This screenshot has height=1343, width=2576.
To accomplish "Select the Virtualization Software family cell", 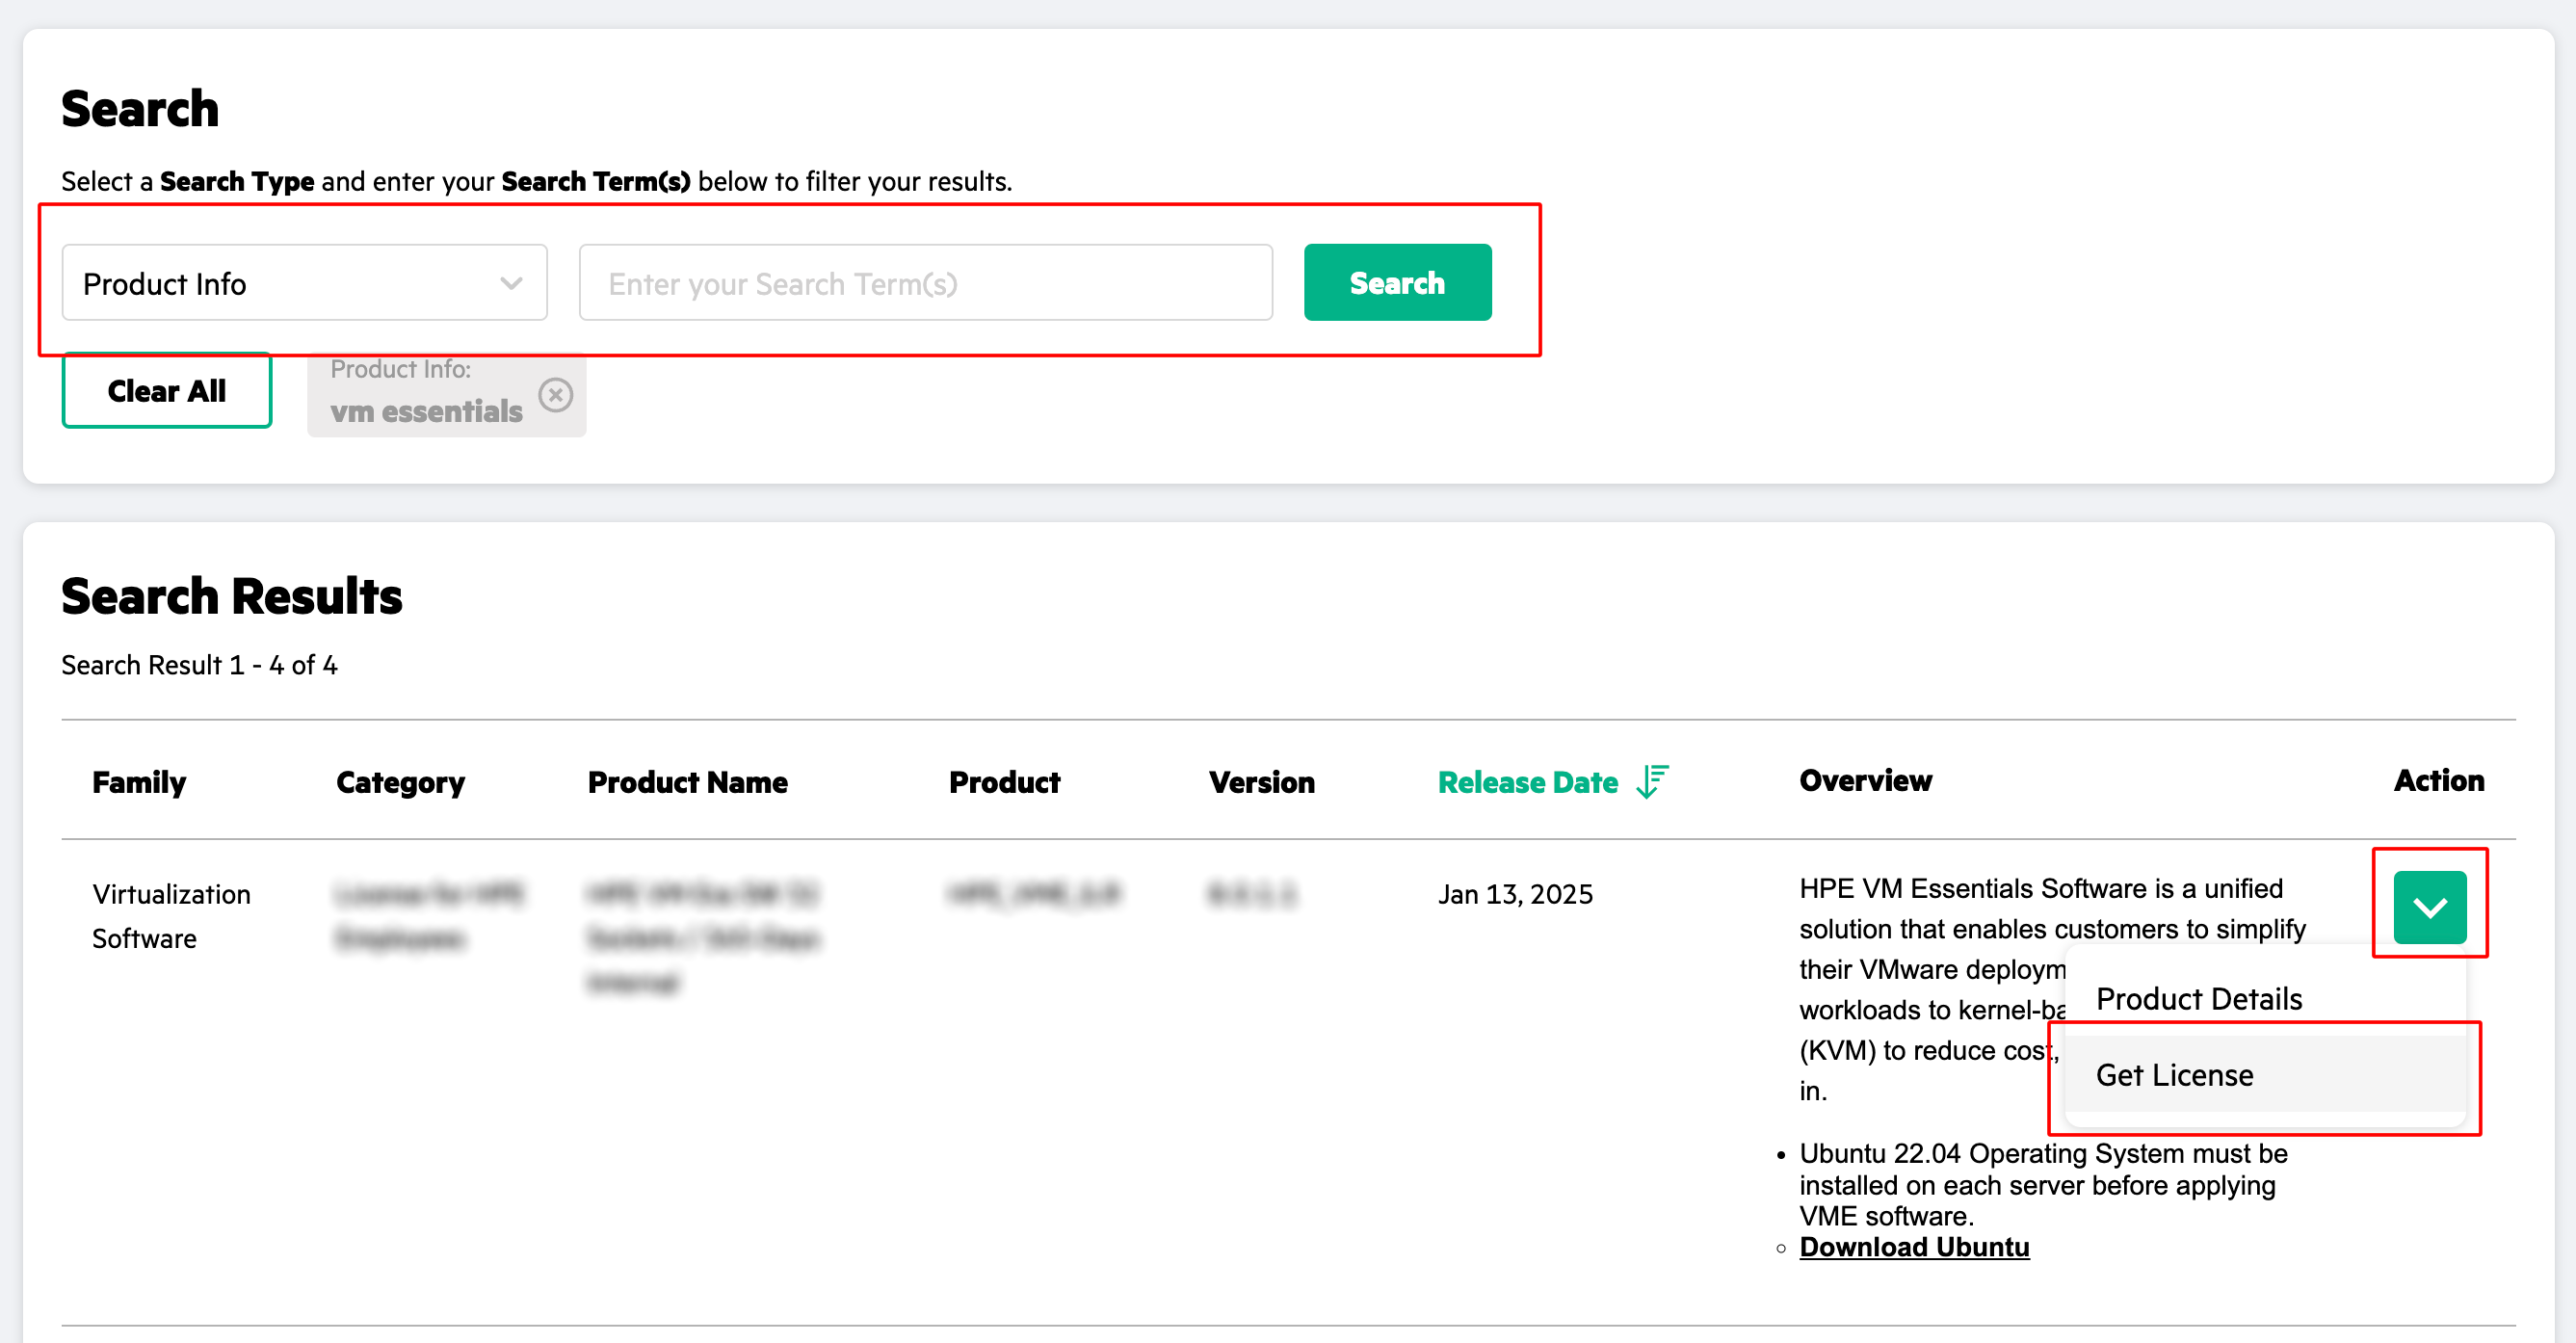I will pyautogui.click(x=171, y=916).
